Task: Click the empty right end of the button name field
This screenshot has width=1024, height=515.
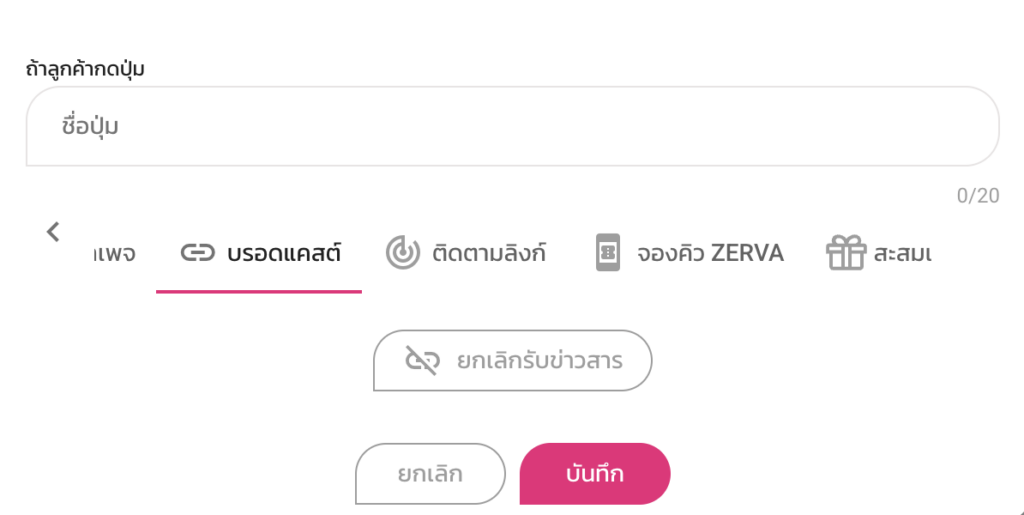Action: (x=900, y=127)
